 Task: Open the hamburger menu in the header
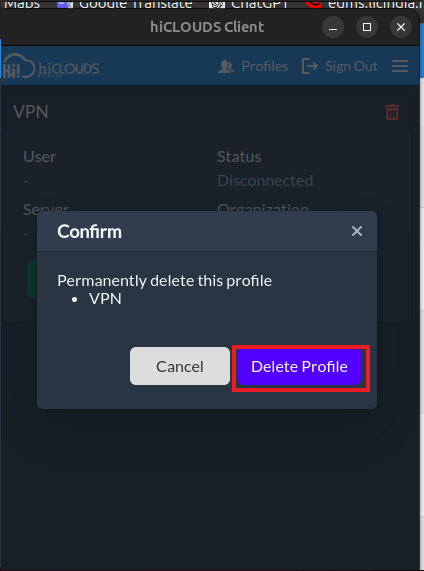click(400, 66)
